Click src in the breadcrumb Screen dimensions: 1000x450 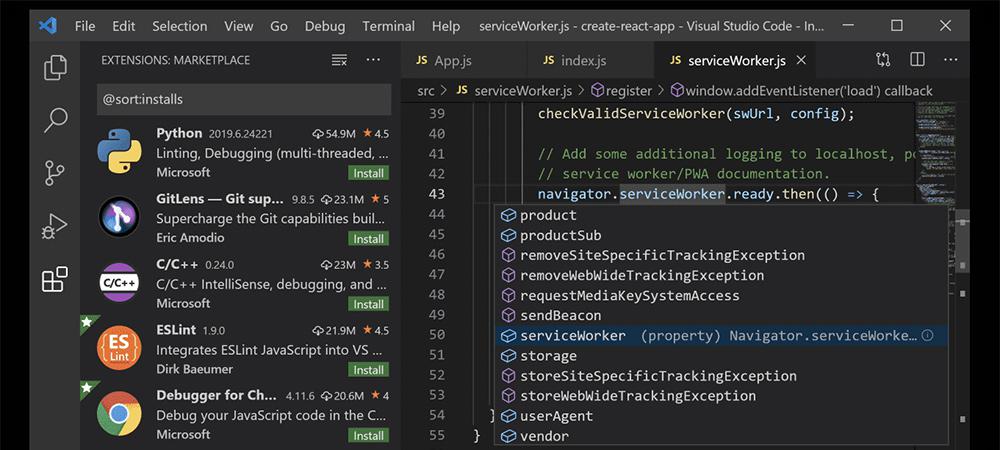click(426, 91)
